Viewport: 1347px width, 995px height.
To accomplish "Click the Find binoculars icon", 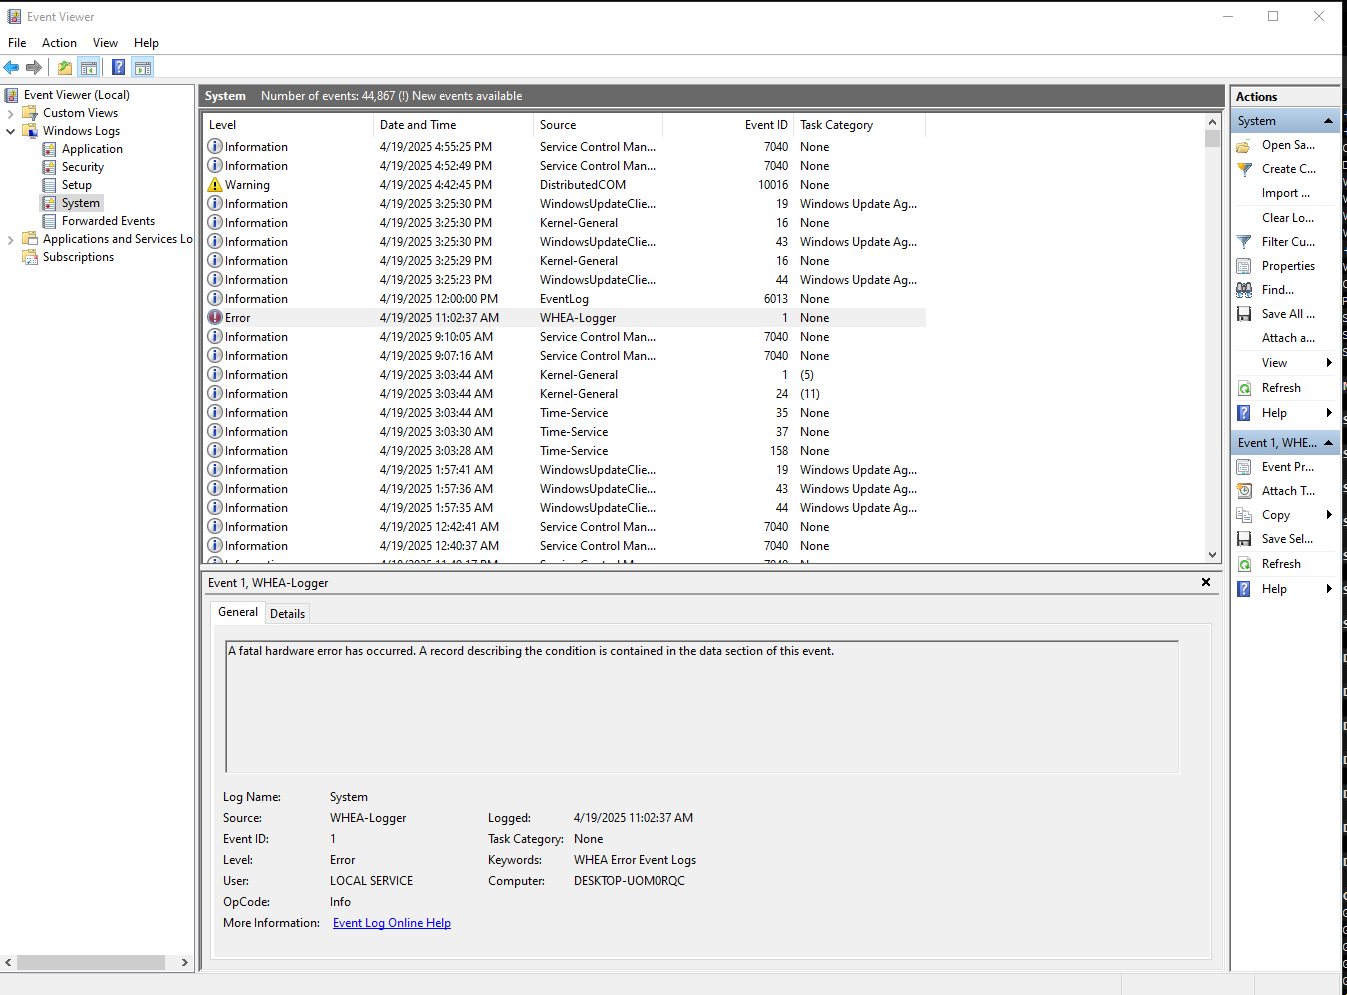I will click(1244, 290).
